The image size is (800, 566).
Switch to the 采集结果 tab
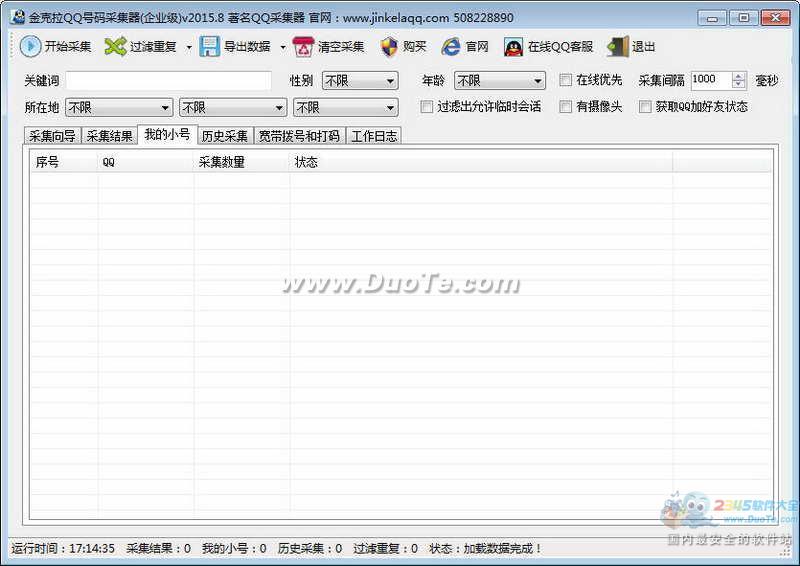tap(110, 136)
